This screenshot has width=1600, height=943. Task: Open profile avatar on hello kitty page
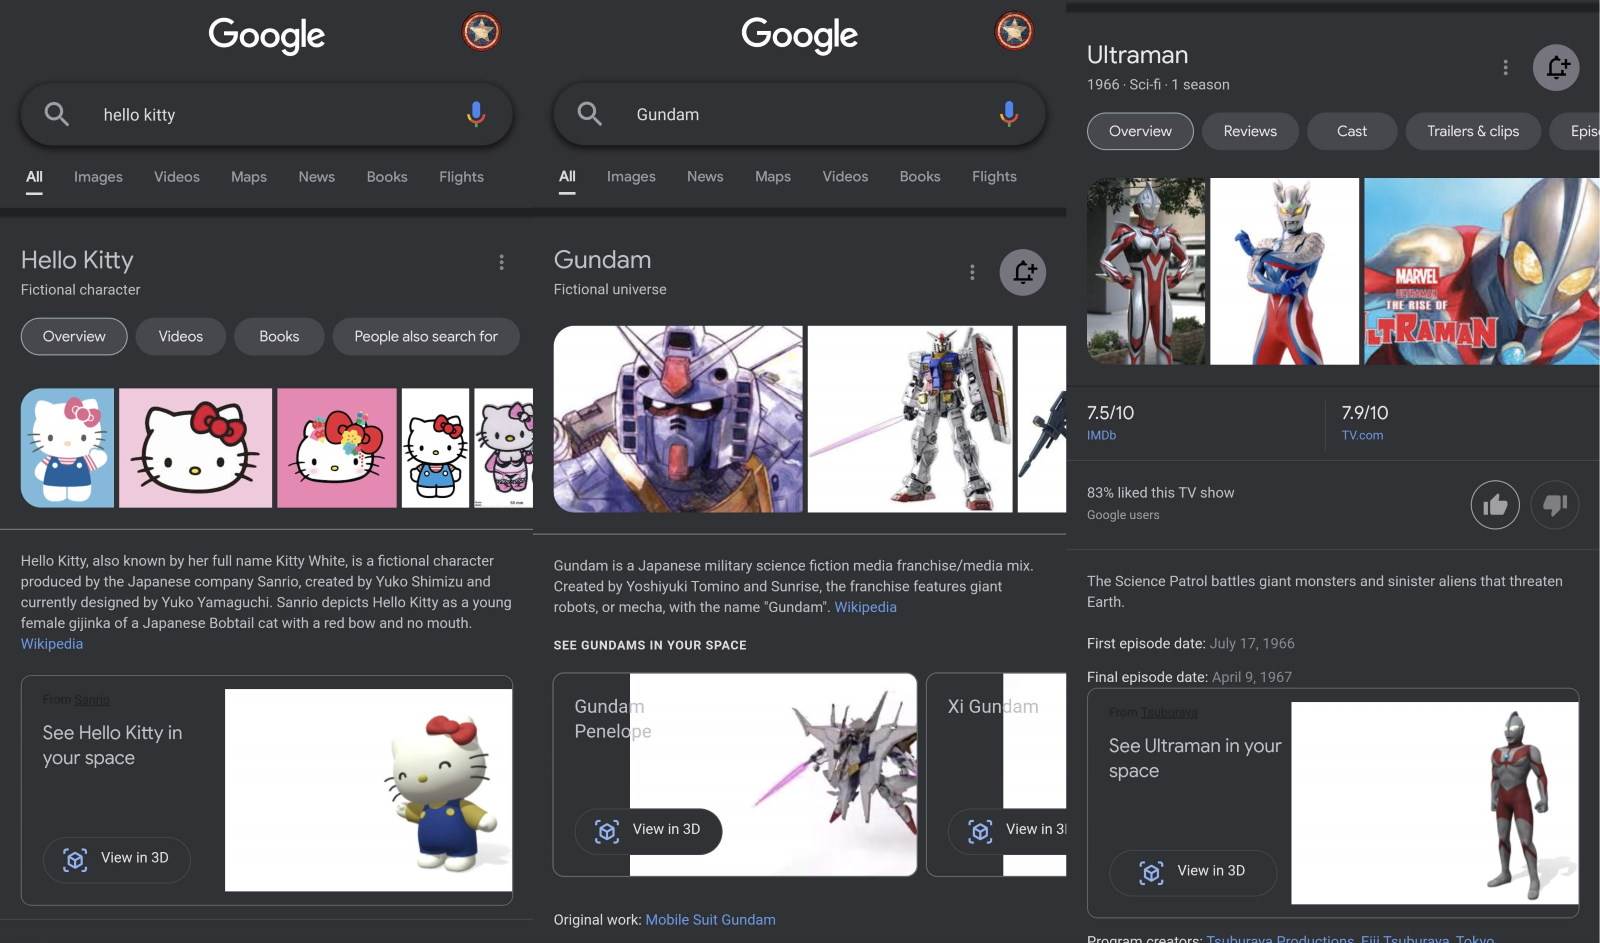(481, 32)
